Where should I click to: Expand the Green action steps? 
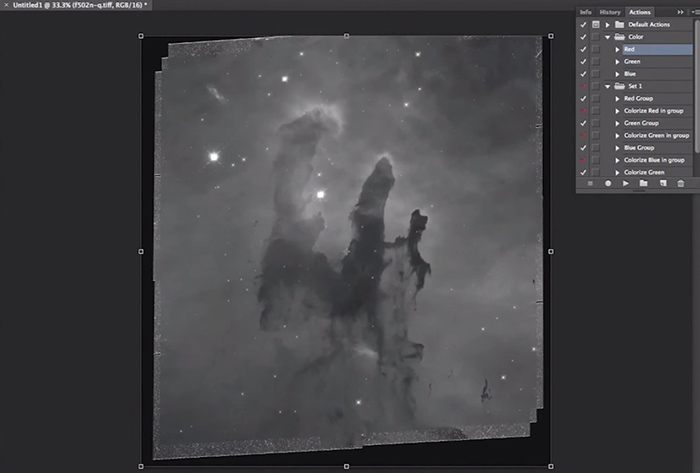(x=617, y=61)
